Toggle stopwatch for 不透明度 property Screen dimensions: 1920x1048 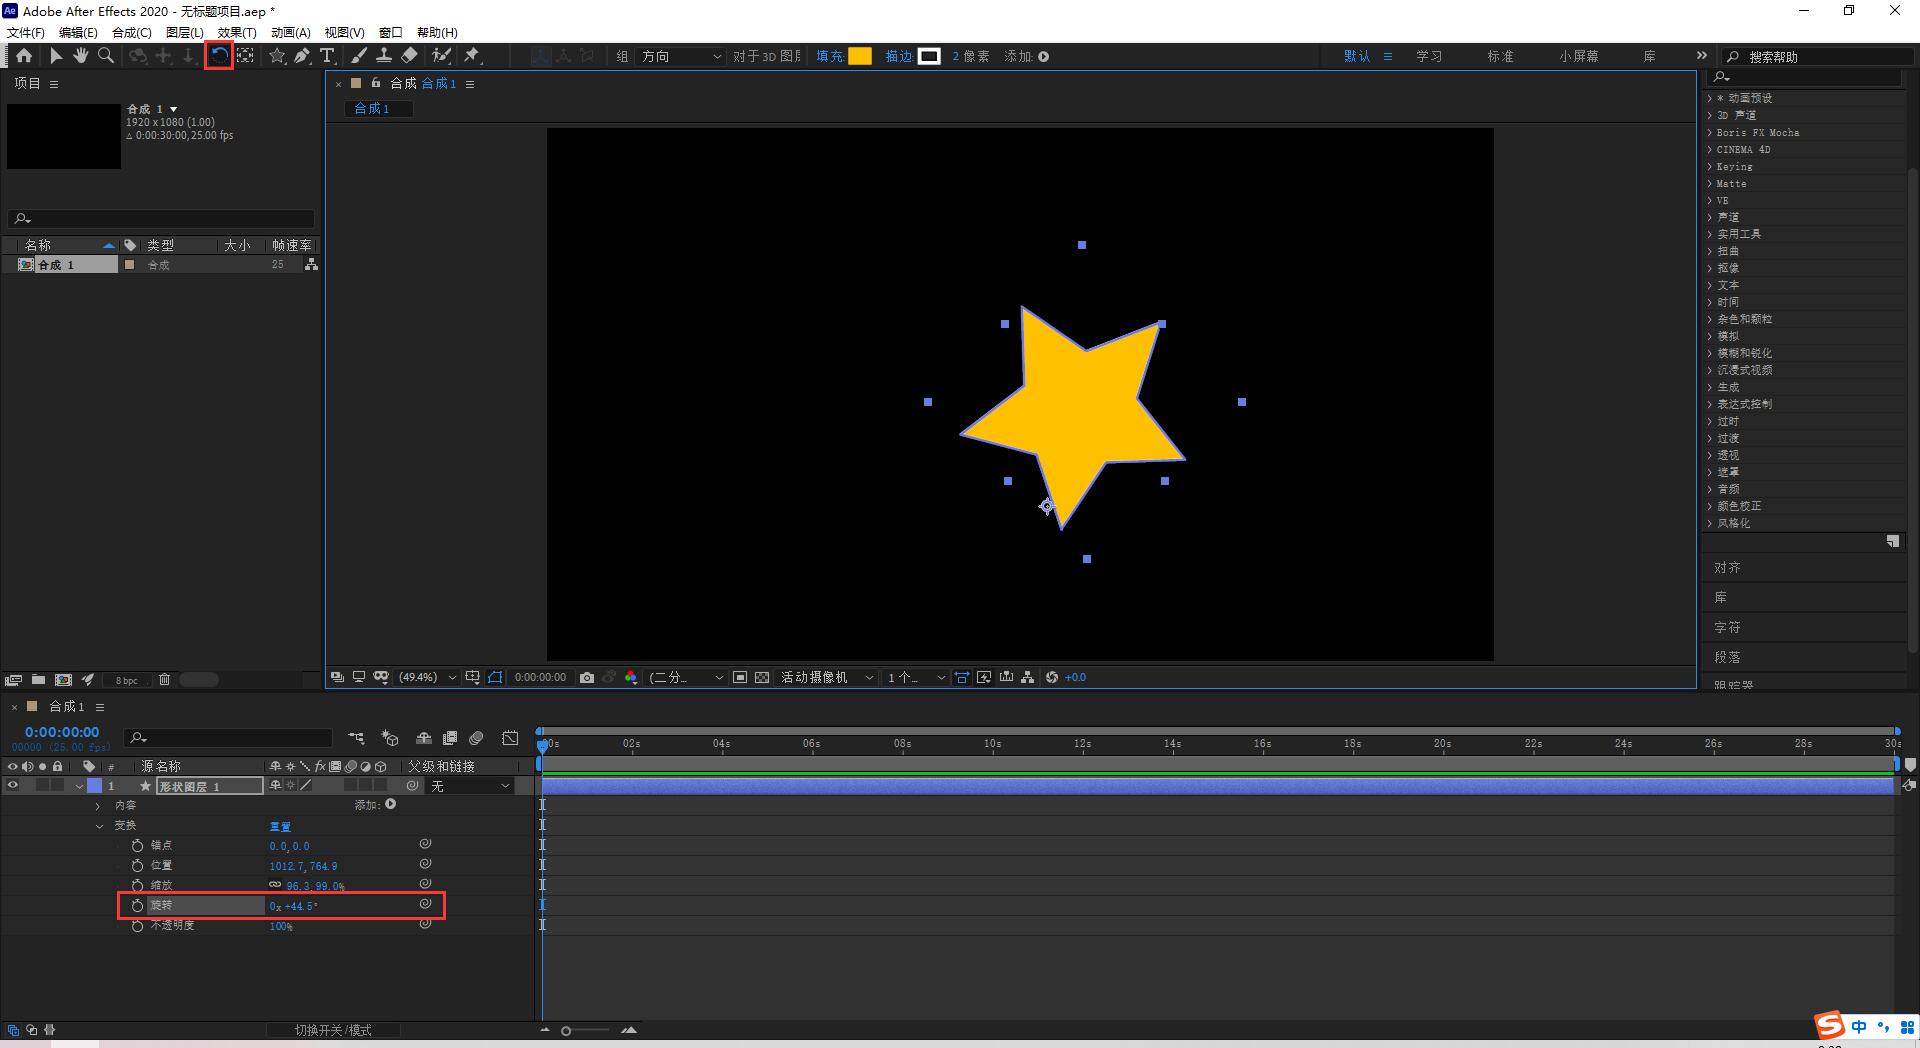(x=137, y=926)
